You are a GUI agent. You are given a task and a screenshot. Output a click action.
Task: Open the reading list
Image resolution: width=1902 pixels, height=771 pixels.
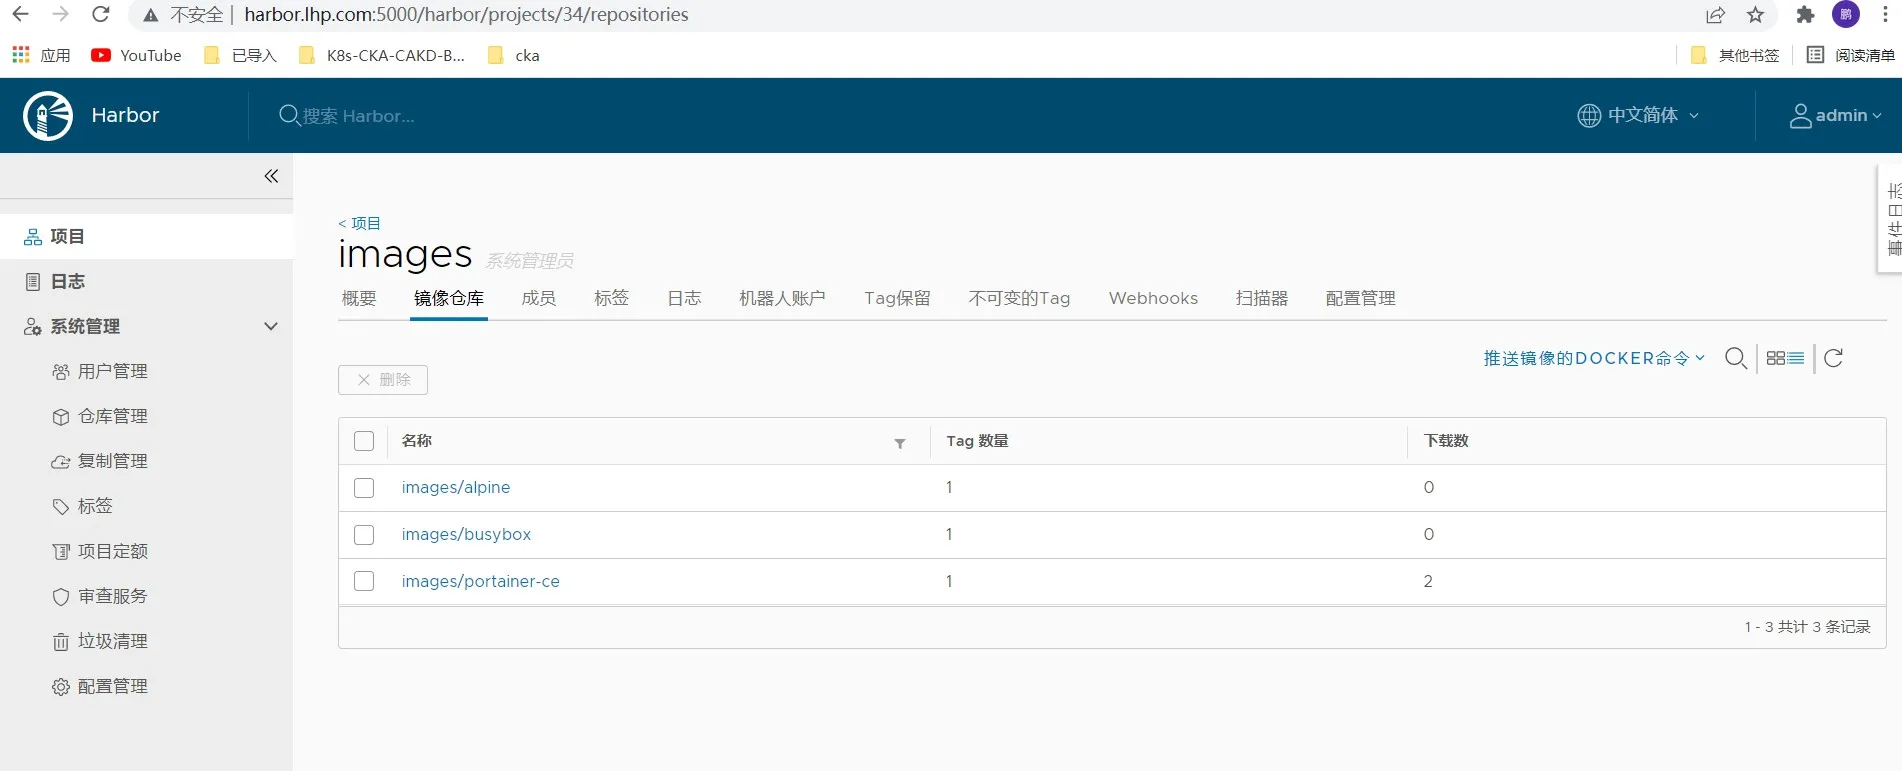pos(1850,55)
